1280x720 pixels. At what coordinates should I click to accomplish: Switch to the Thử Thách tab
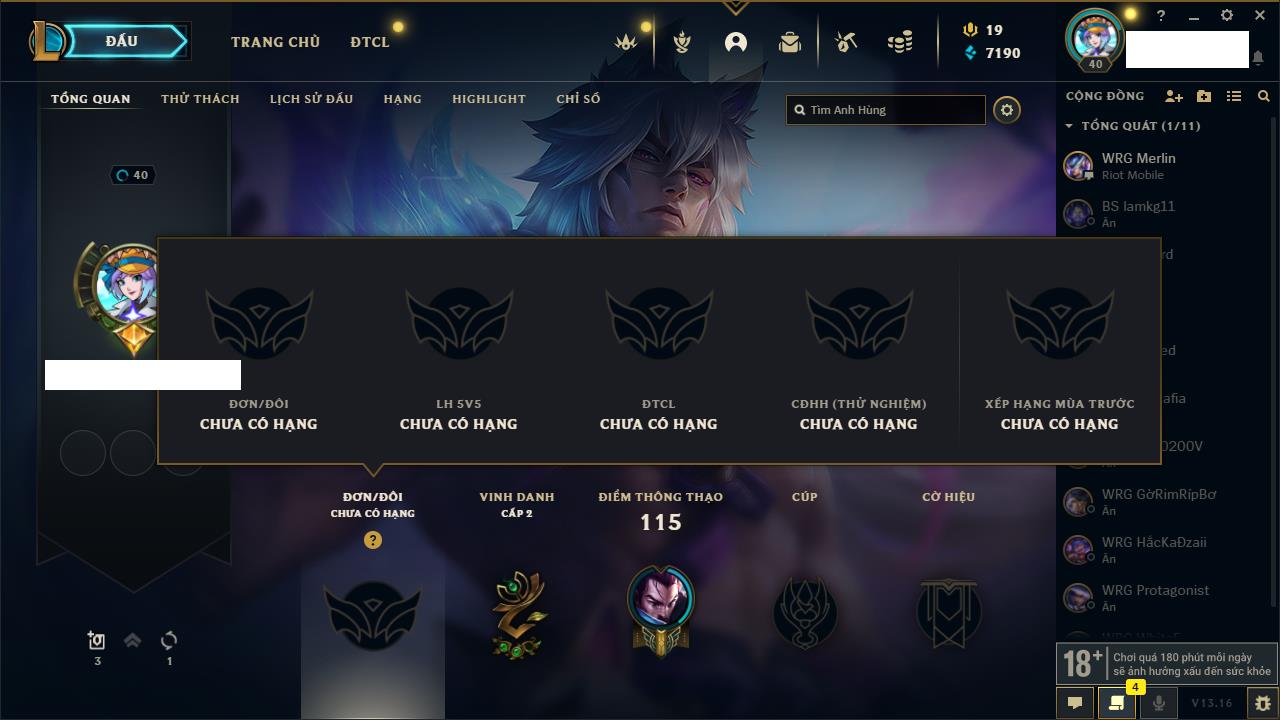pyautogui.click(x=200, y=99)
